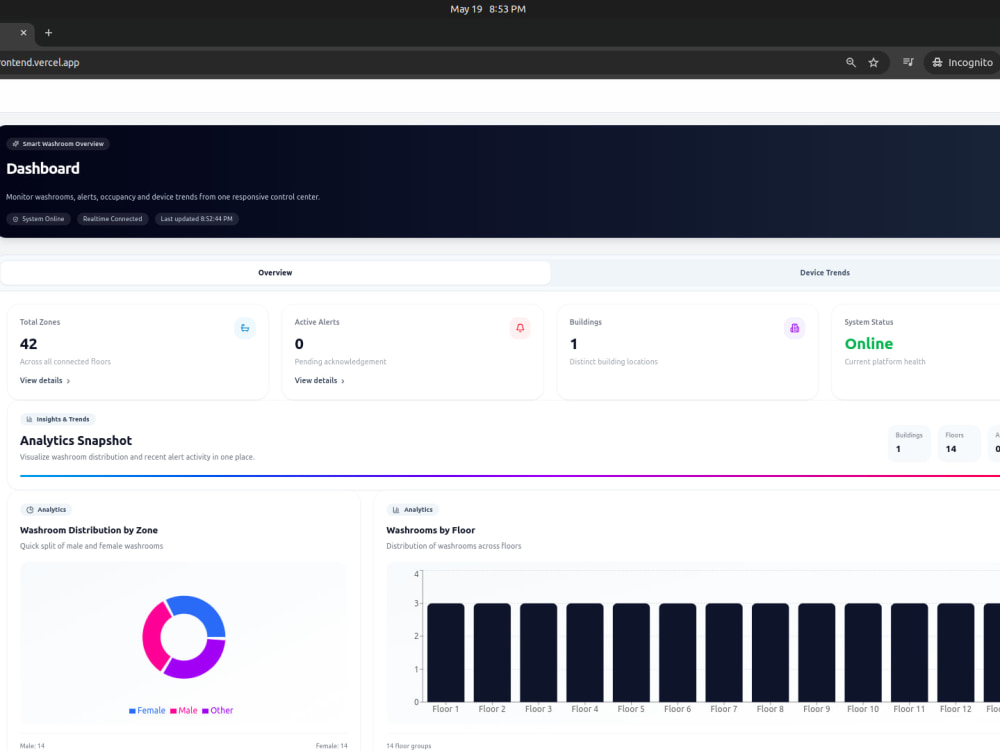Click the Analytics Snapshot heading
Viewport: 1000px width, 751px height.
(x=76, y=441)
